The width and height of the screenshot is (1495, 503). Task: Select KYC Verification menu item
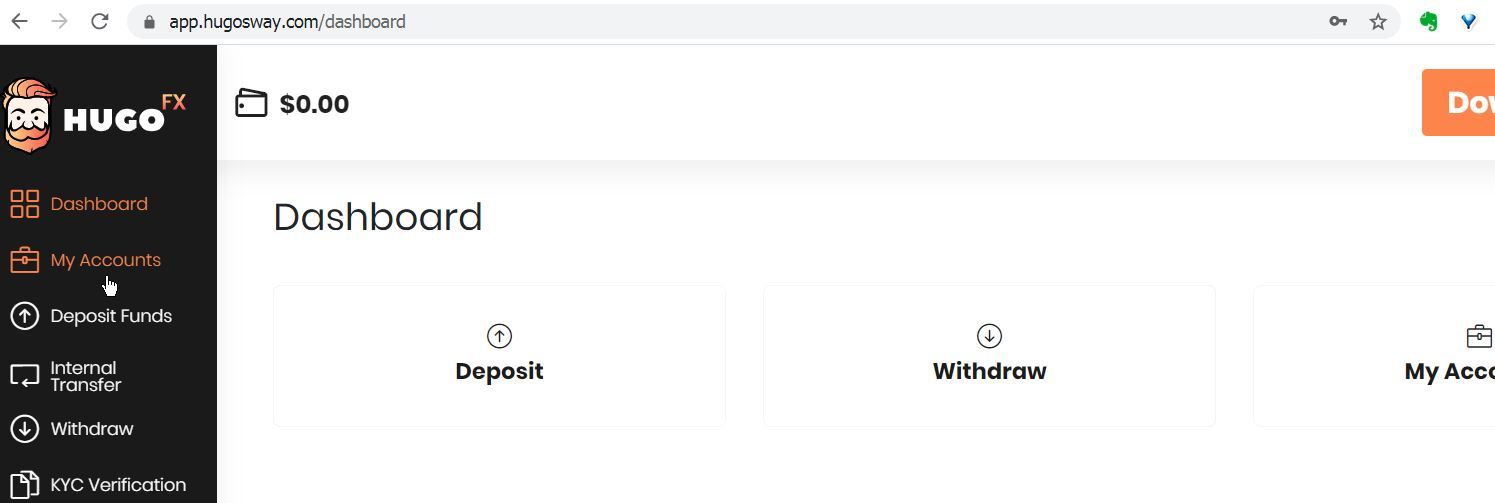tap(118, 485)
